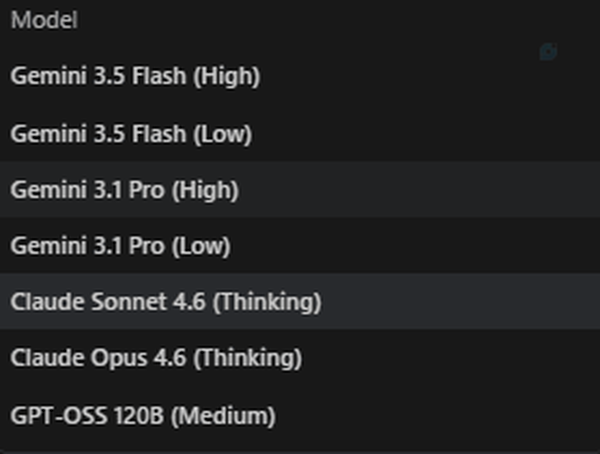Select the open-source GPT-OSS model entry
The image size is (600, 454).
pos(300,415)
